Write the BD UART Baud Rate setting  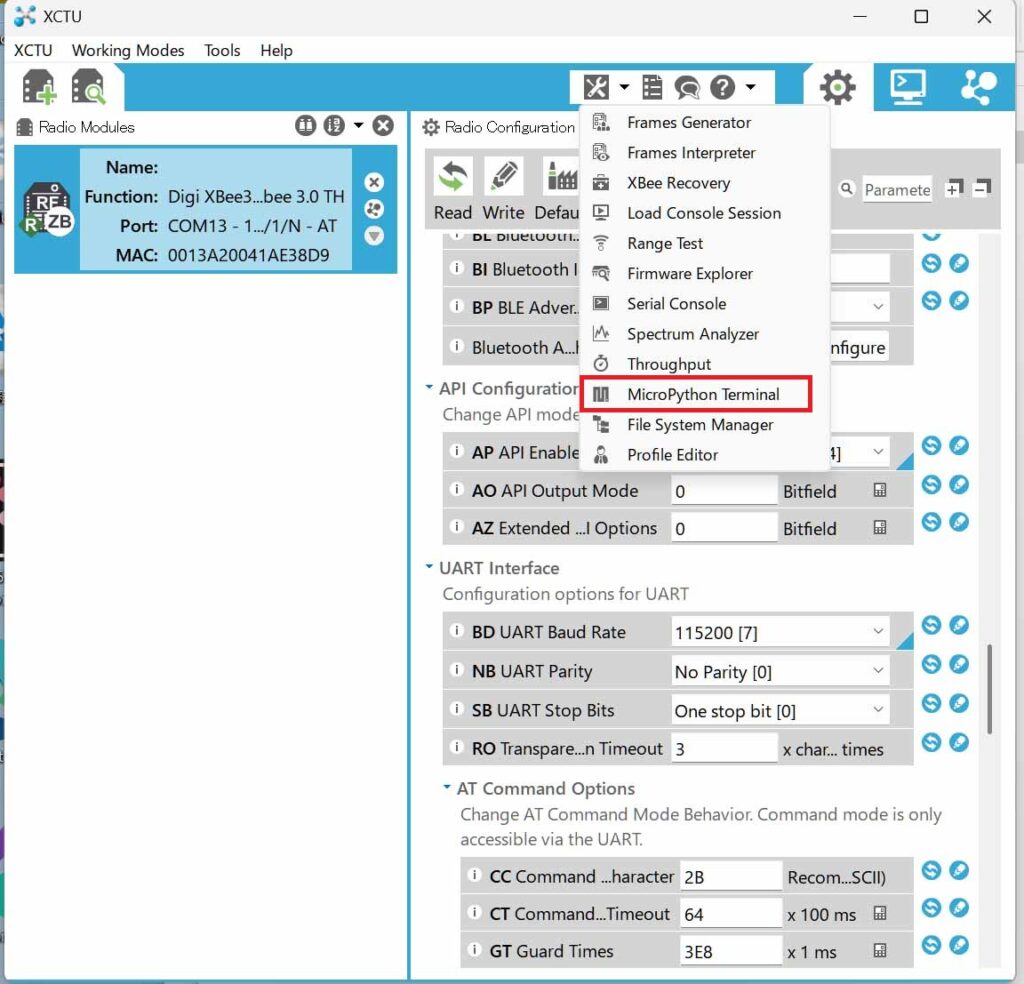pos(959,625)
